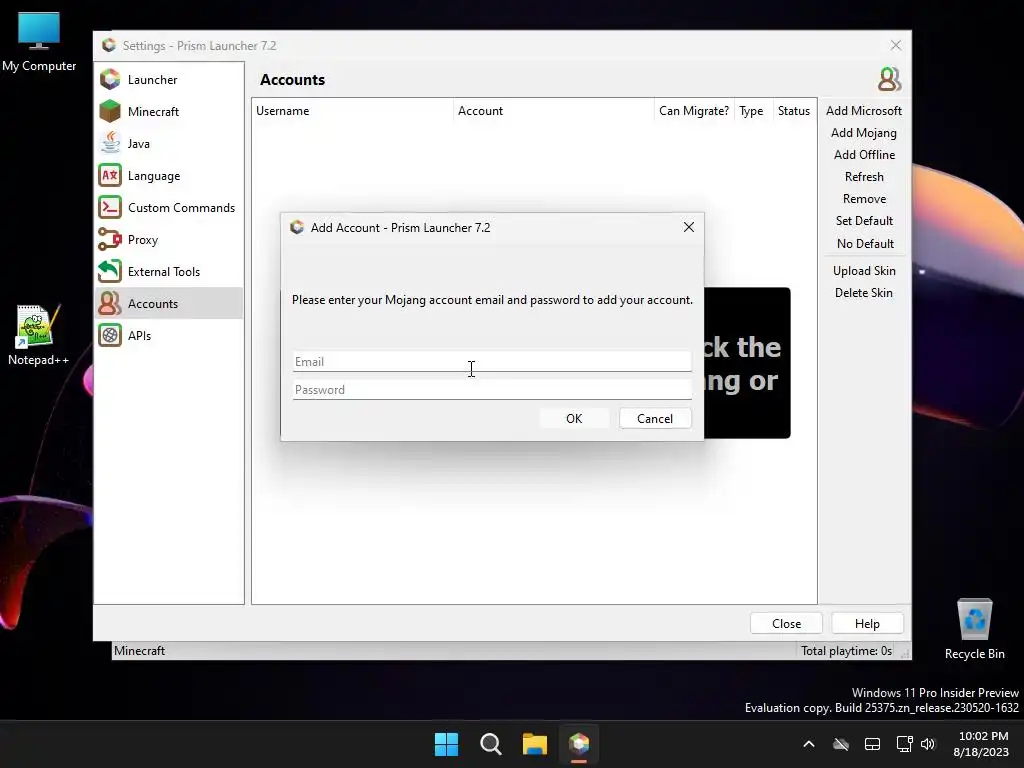
Task: Open the Windows Start menu
Action: [447, 744]
